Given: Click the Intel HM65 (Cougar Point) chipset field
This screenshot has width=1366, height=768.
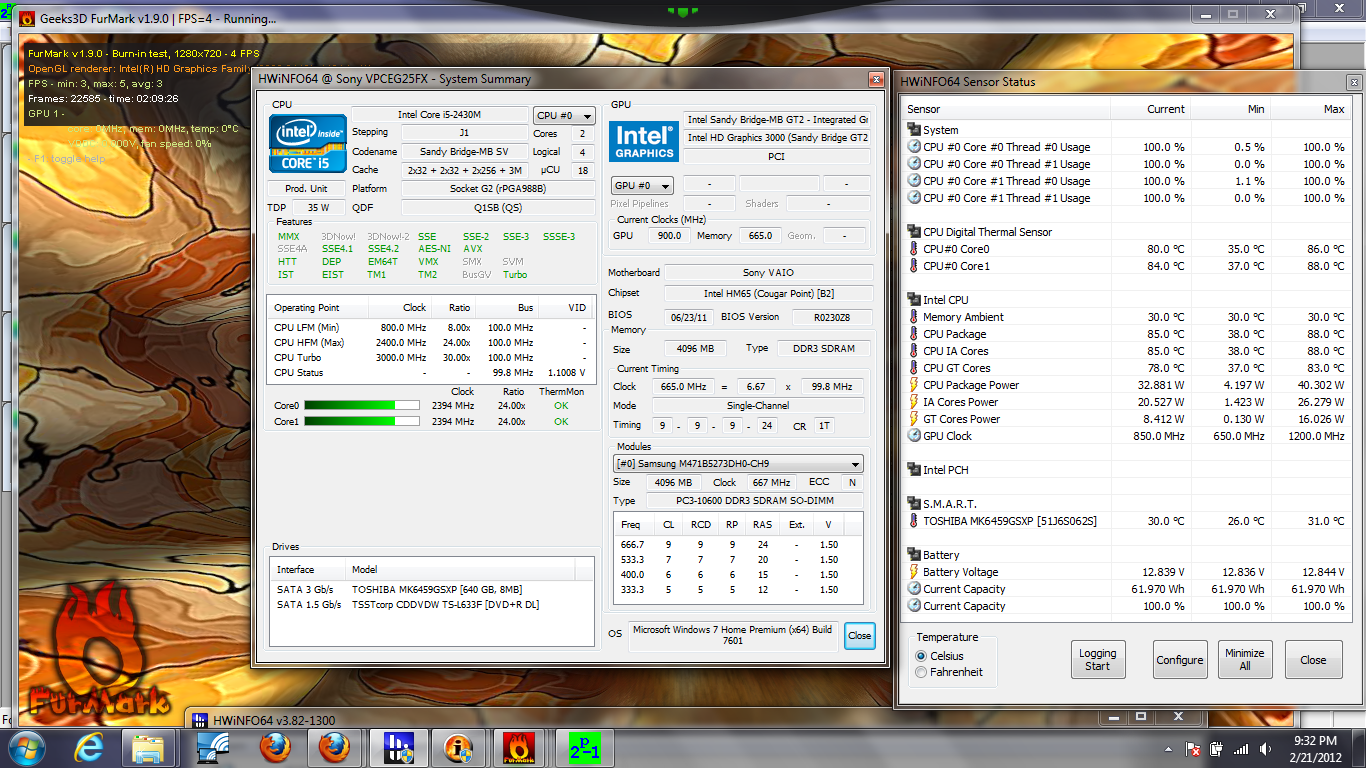Looking at the screenshot, I should click(768, 293).
